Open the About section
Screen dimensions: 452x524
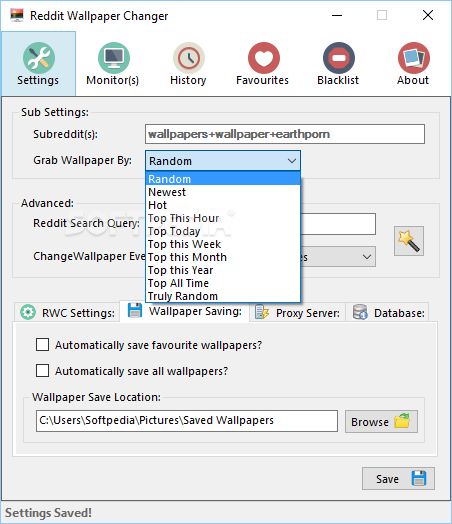tap(413, 63)
